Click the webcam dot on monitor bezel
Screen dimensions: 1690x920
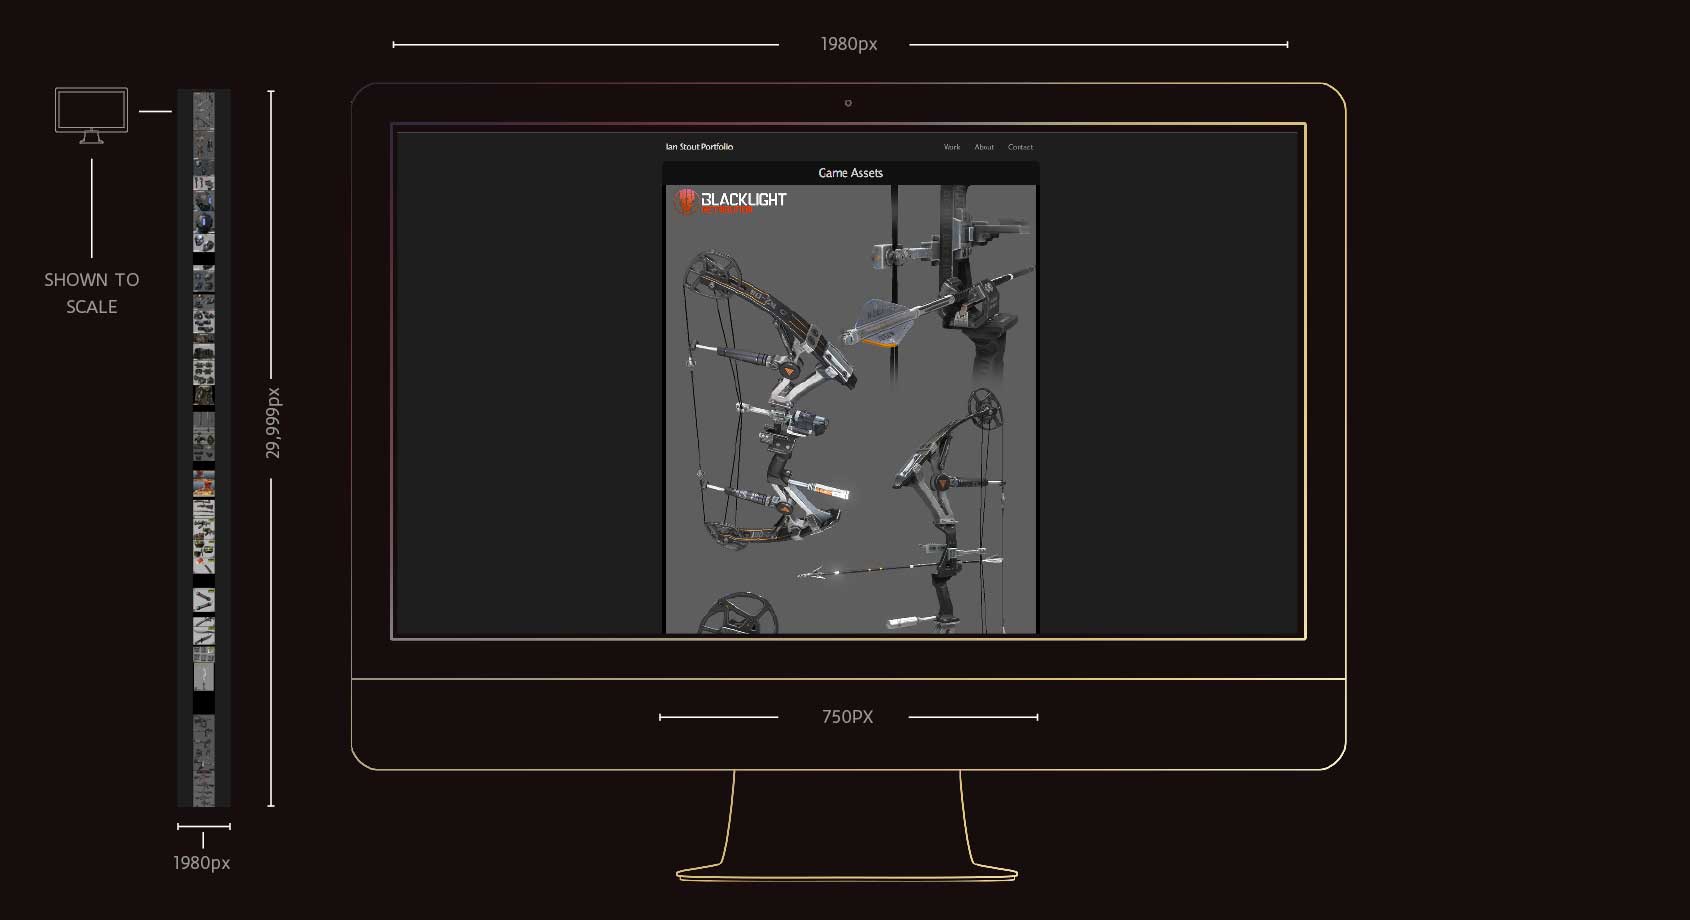(x=848, y=103)
